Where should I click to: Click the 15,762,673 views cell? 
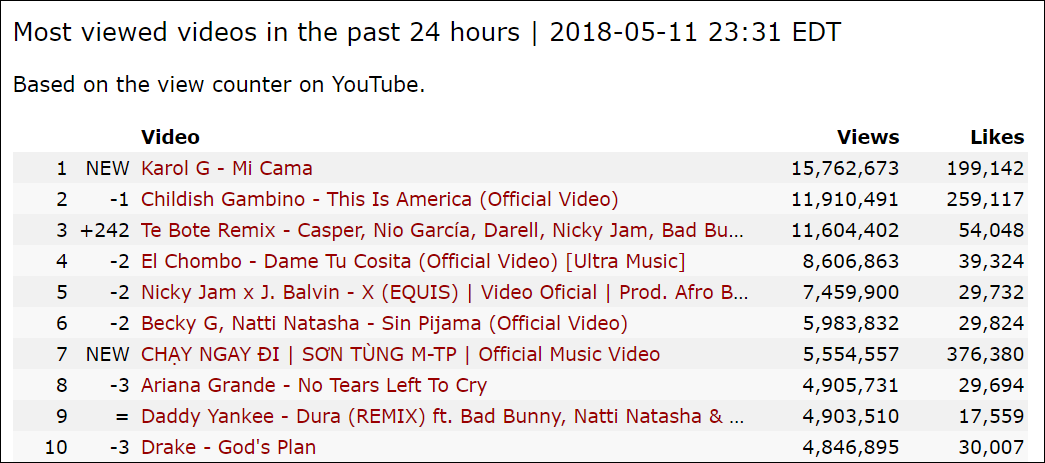845,169
